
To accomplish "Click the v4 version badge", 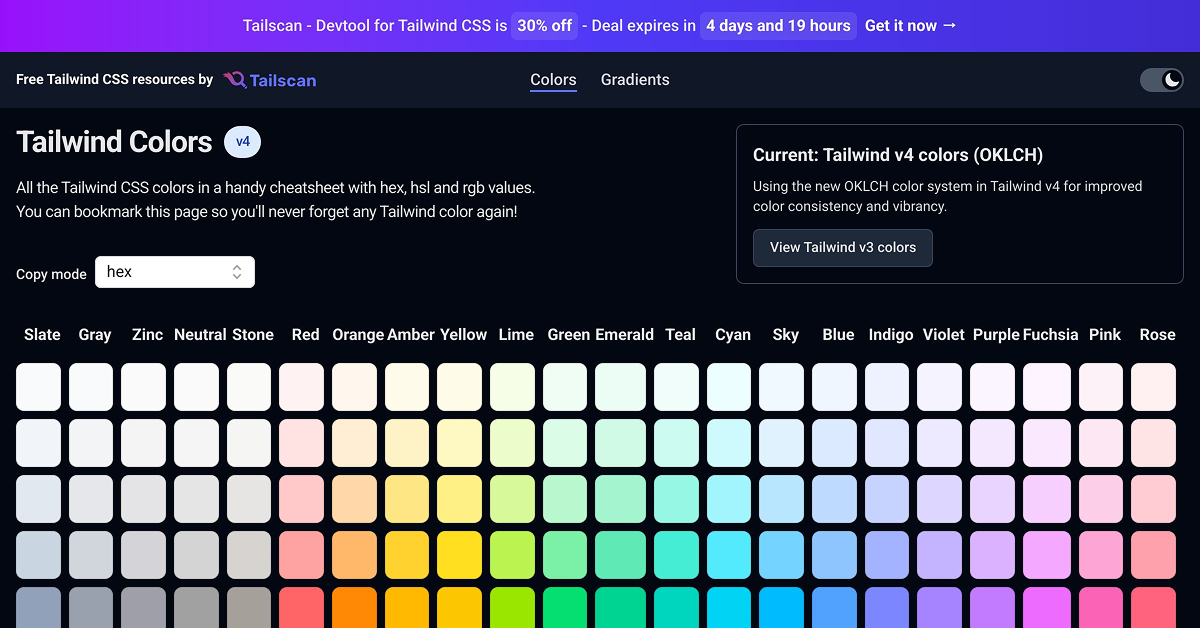I will pos(242,141).
